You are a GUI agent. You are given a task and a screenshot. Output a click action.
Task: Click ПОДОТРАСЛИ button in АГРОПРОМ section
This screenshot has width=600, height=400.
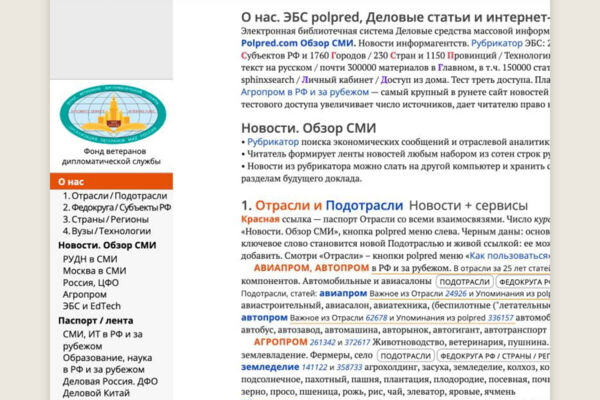pos(406,356)
